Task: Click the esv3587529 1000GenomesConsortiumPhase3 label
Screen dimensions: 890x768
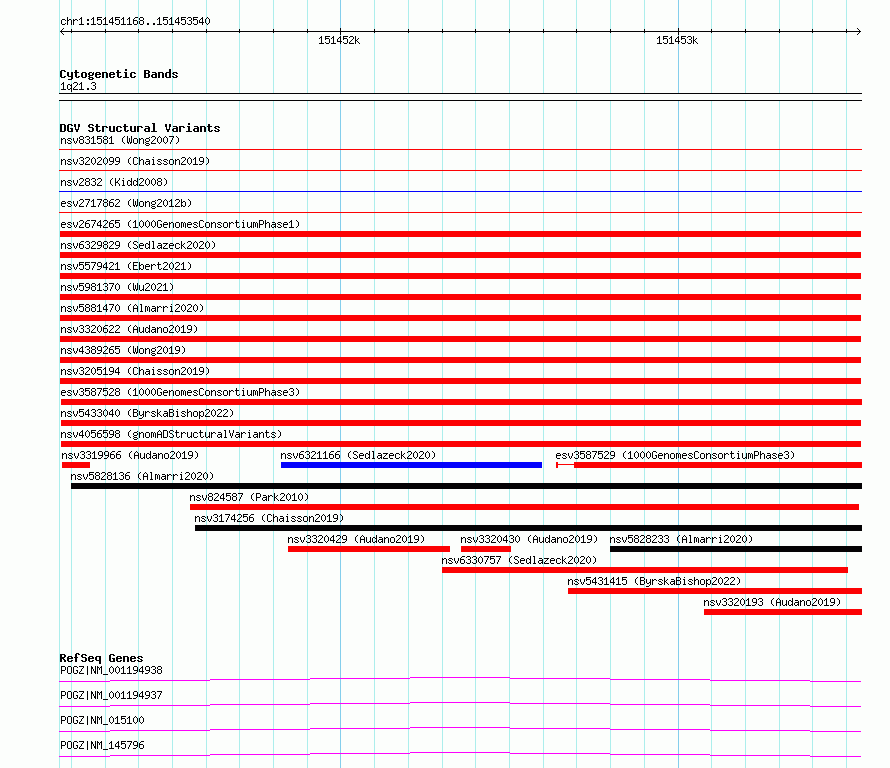Action: coord(675,455)
